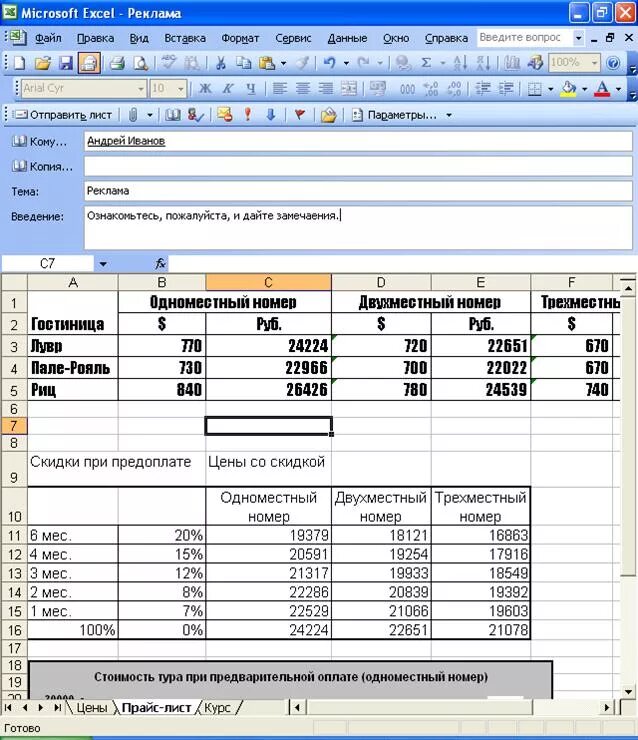The image size is (638, 740).
Task: Sort ascending with the A-Z icon
Action: [x=460, y=63]
